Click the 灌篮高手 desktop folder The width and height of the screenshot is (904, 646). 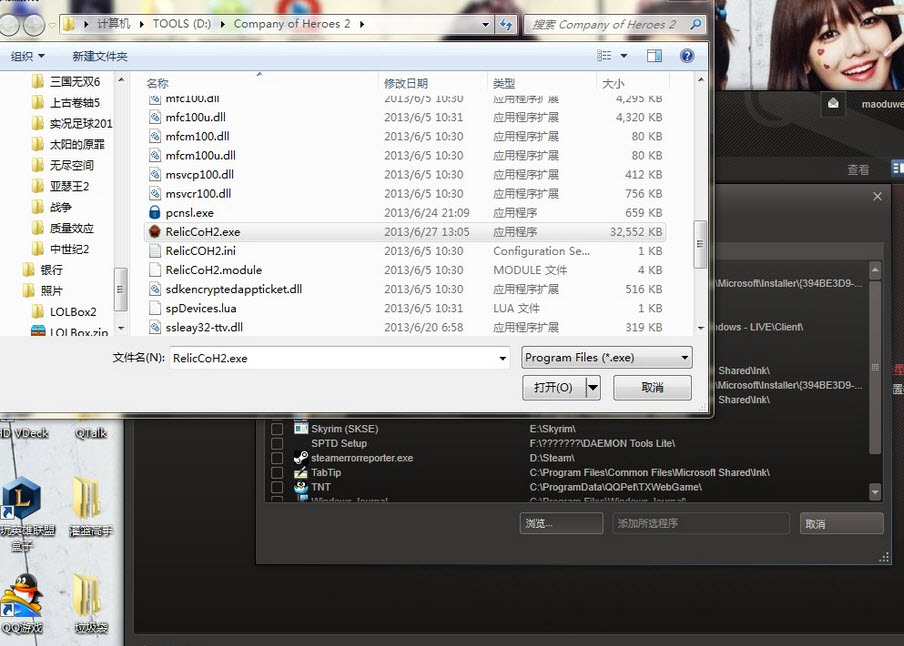[91, 508]
